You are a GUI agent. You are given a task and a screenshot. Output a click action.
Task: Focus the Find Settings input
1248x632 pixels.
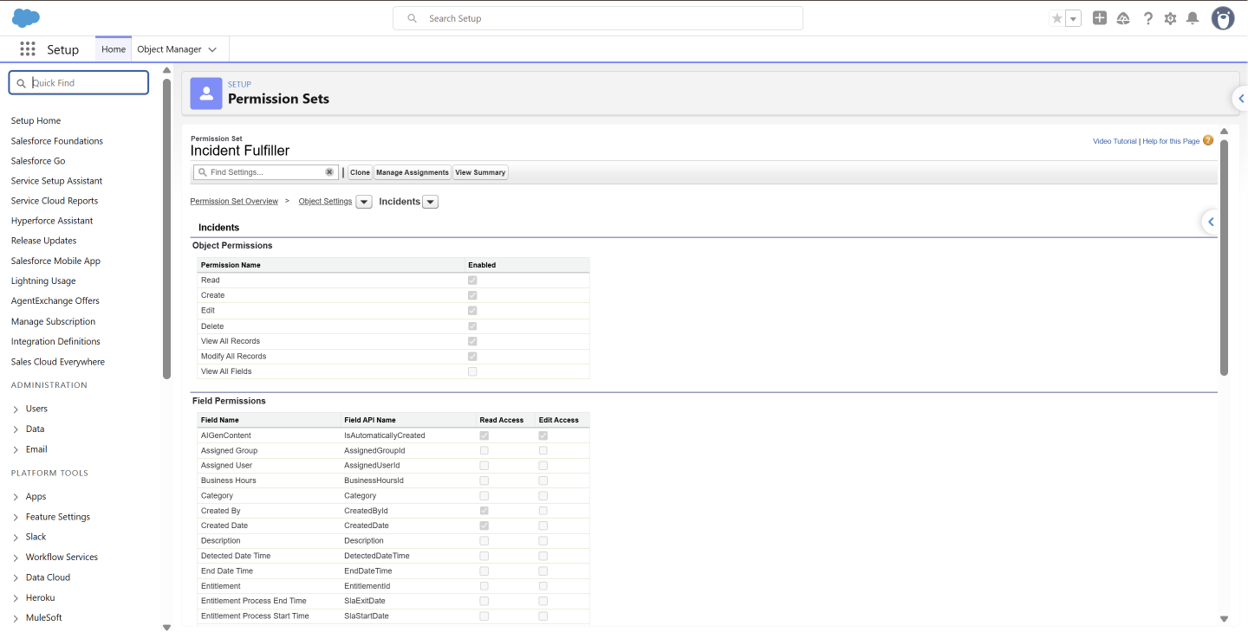266,172
